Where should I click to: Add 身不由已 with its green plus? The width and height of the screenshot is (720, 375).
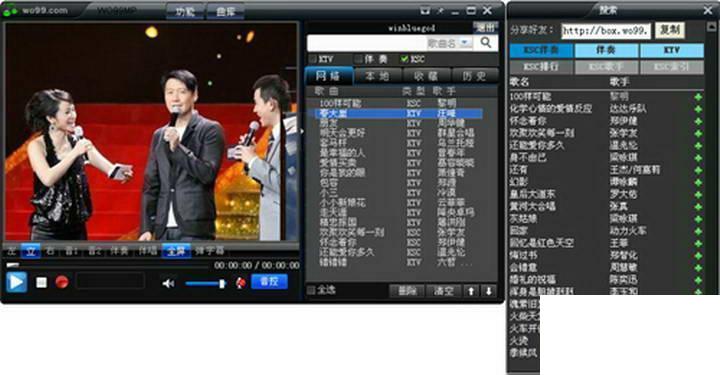coord(698,158)
